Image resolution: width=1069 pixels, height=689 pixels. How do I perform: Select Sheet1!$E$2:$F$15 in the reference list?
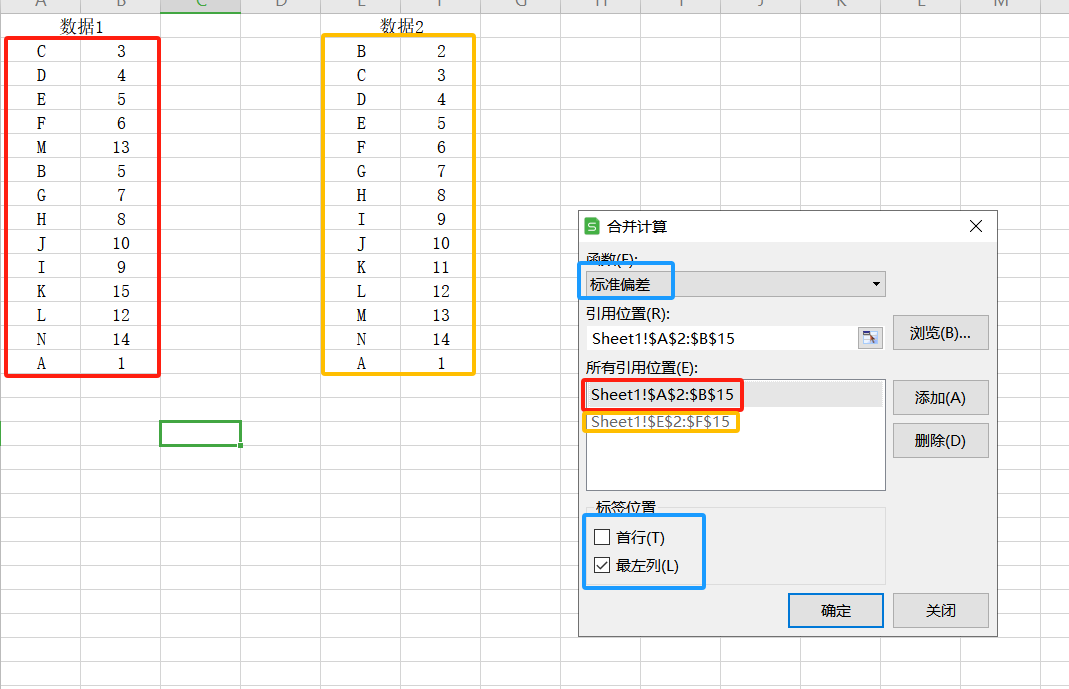coord(660,422)
